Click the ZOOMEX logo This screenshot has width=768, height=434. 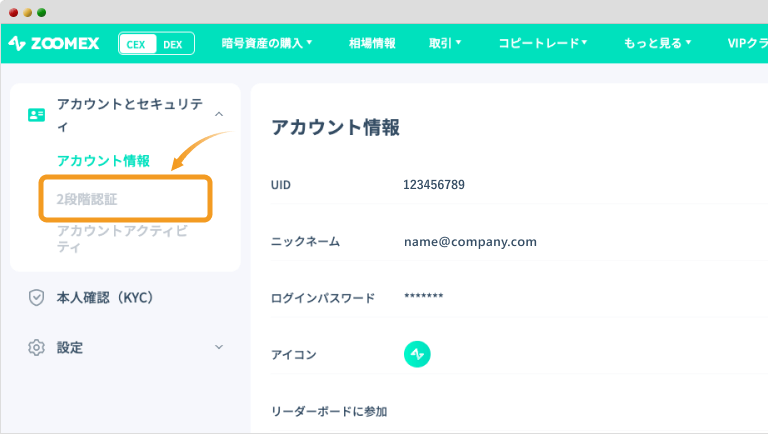[x=54, y=44]
